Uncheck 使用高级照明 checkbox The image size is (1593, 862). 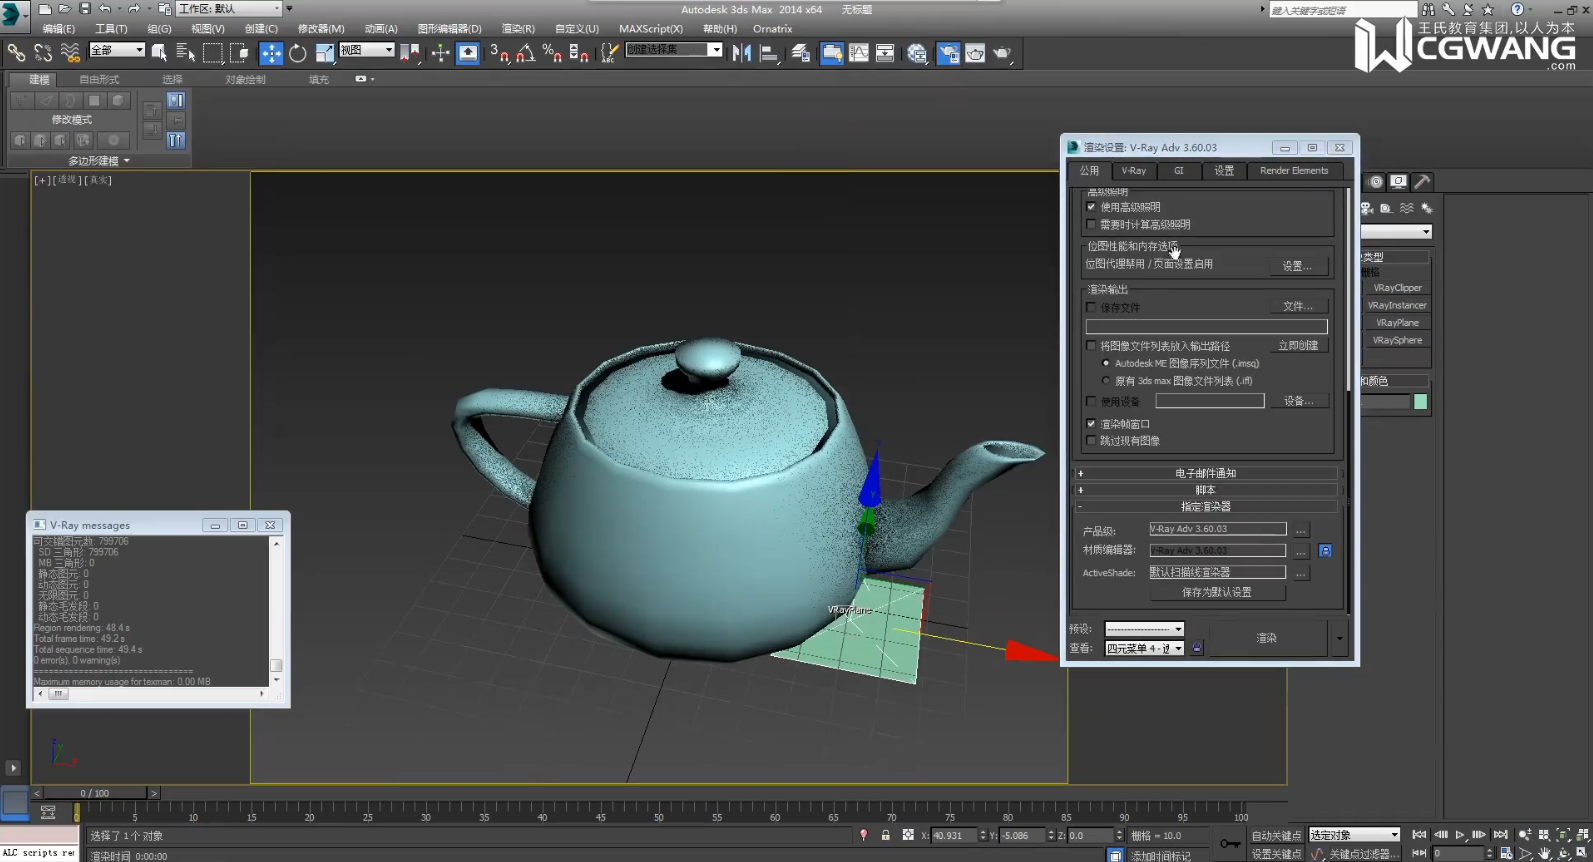coord(1091,207)
